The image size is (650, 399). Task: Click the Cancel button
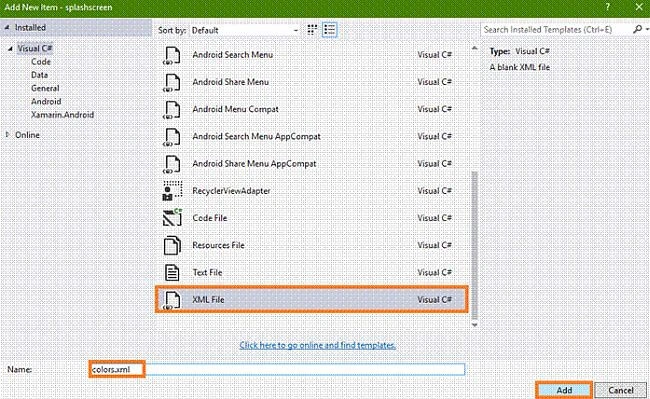coord(621,390)
